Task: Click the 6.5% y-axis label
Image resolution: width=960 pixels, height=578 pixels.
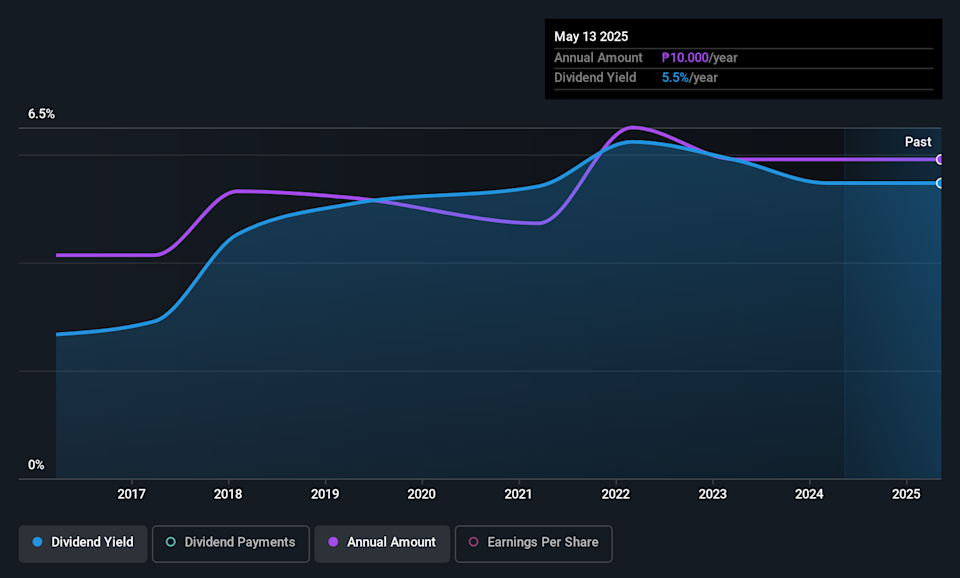Action: tap(41, 114)
